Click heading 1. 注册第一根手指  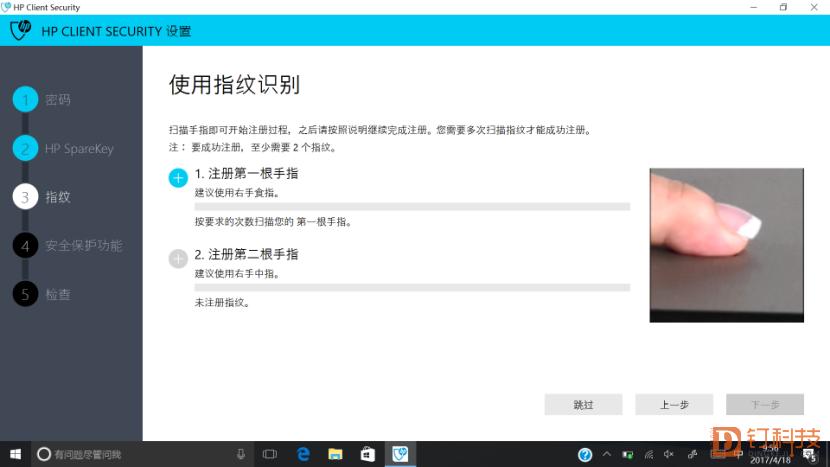point(246,173)
